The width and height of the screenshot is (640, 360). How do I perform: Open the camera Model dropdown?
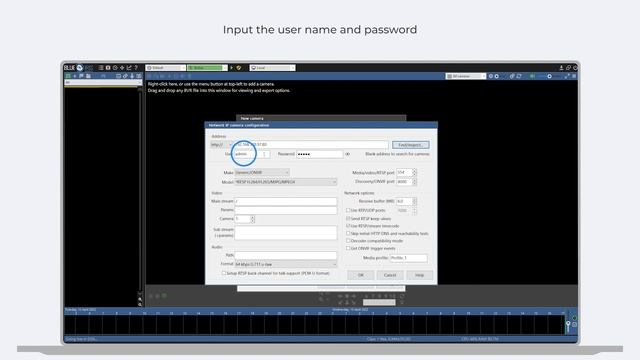tap(286, 182)
